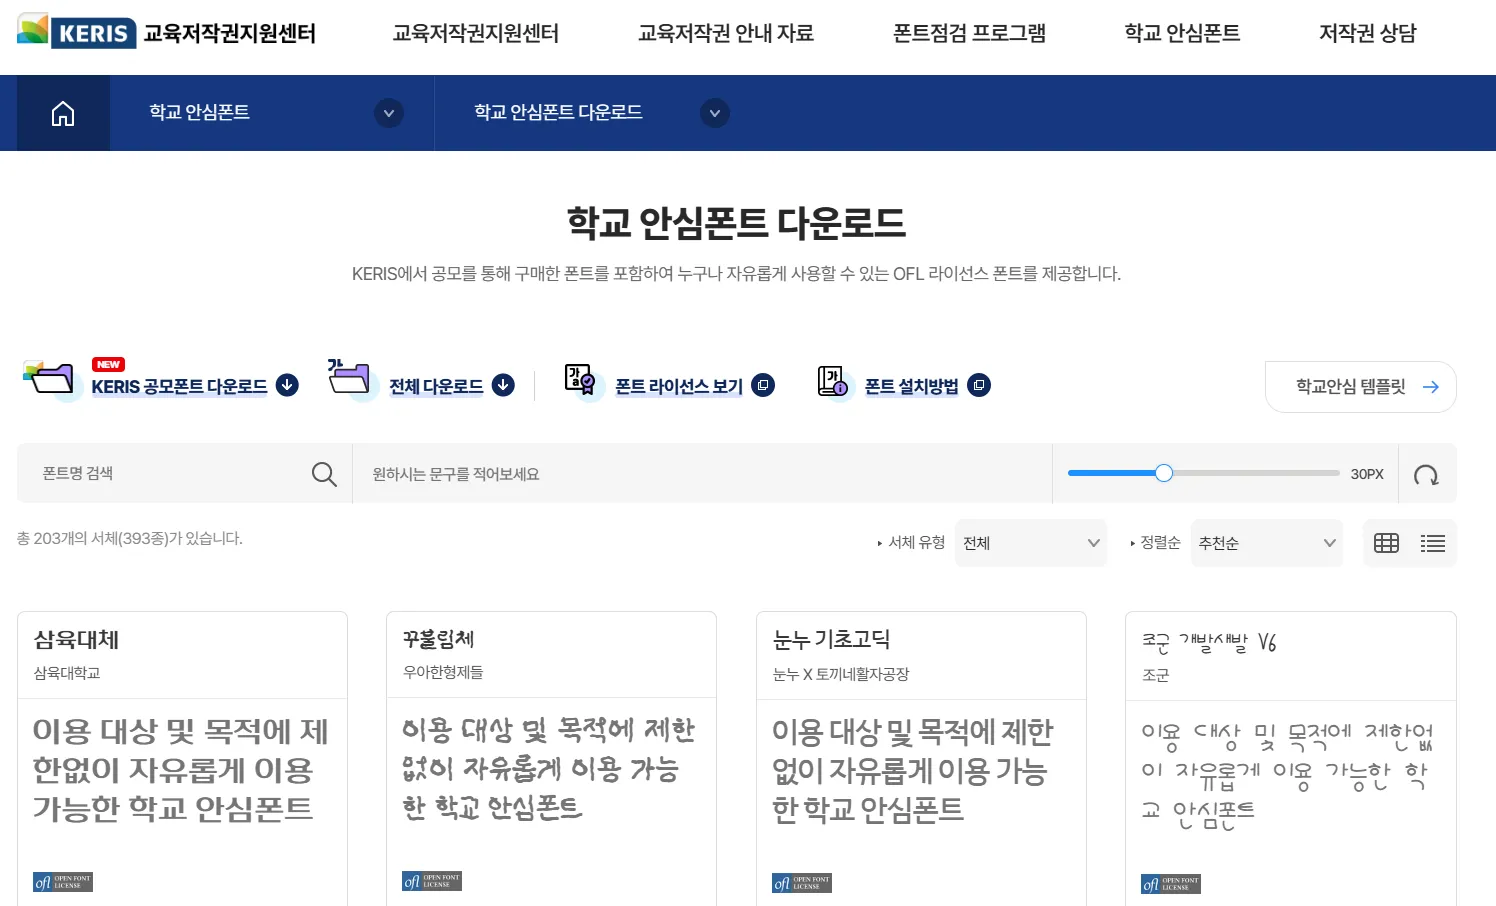This screenshot has width=1496, height=906.
Task: Open the 교육저작권 안내 자료 menu
Action: coord(725,34)
